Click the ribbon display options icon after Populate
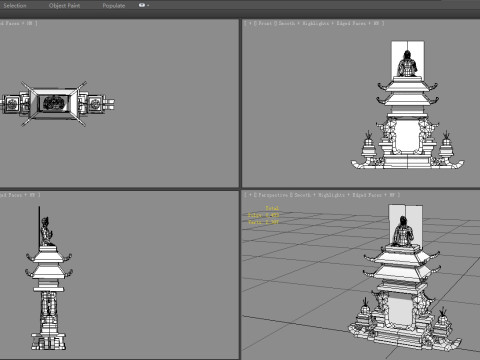This screenshot has width=480, height=360. 144,5
